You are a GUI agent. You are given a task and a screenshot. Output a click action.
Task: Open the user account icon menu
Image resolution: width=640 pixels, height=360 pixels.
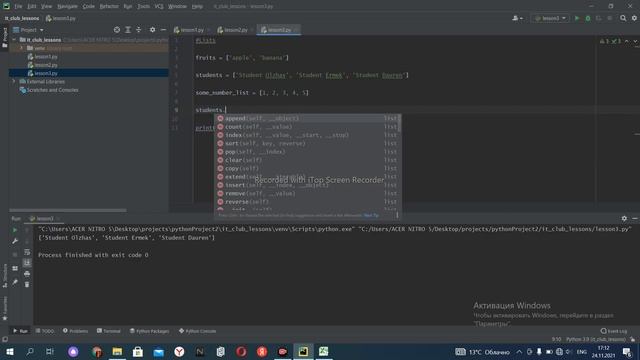coord(517,18)
